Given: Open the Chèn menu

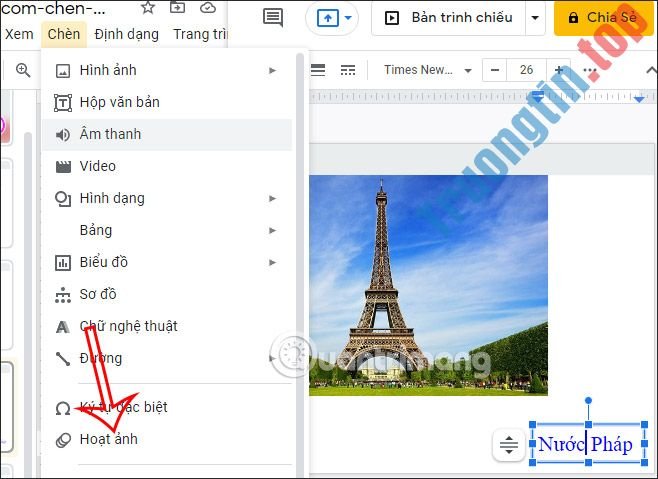Looking at the screenshot, I should click(x=64, y=34).
